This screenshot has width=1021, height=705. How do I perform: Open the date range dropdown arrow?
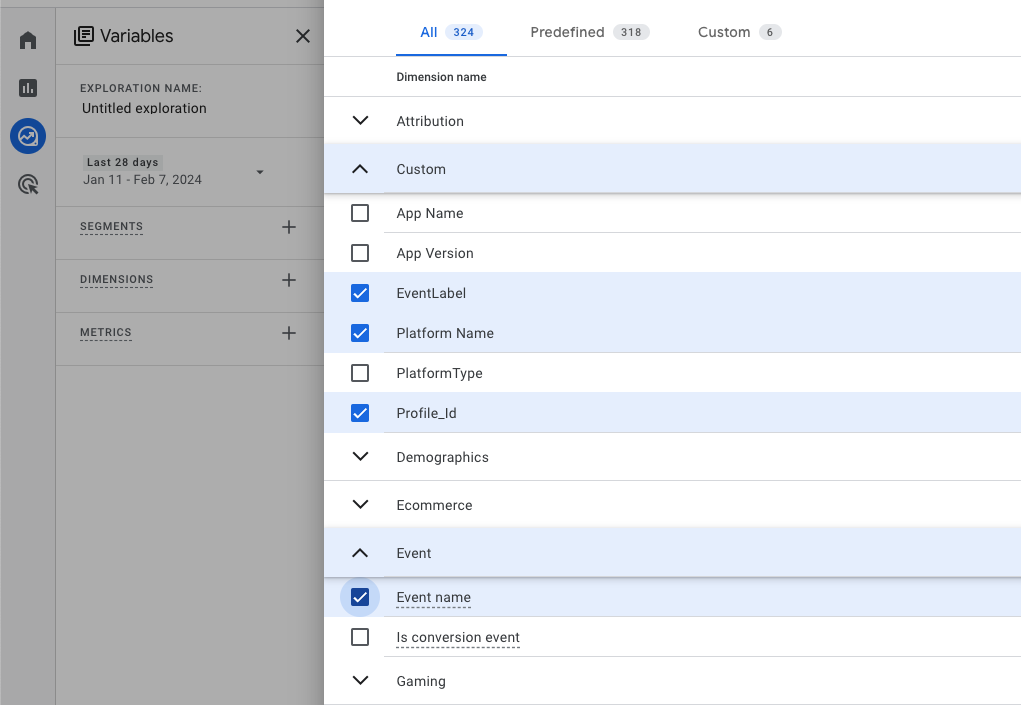[260, 173]
